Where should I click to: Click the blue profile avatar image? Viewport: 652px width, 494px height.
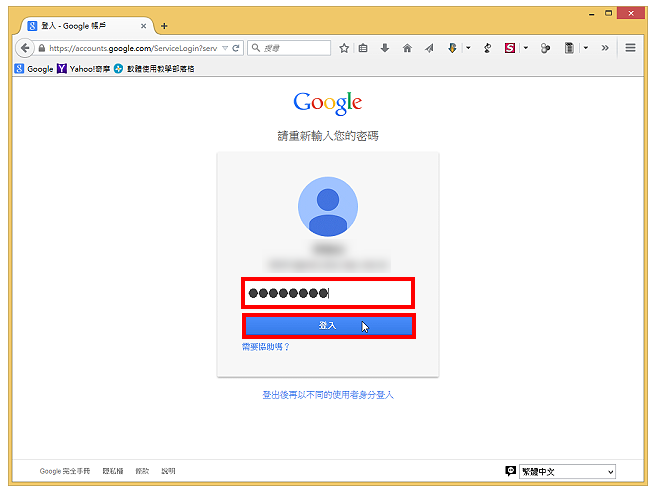[328, 207]
